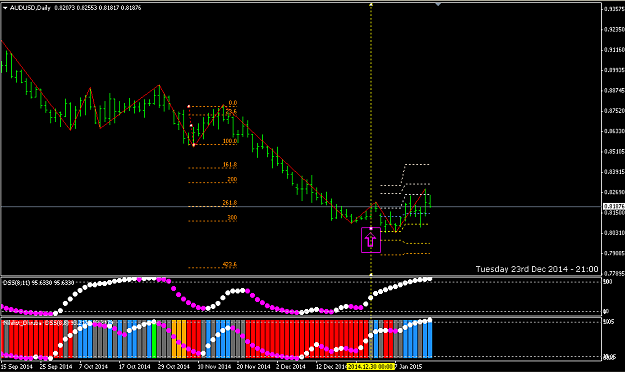Click the triangle before the AUDUSD,Daily title
Viewport: 625px width, 373px height.
(5, 8)
